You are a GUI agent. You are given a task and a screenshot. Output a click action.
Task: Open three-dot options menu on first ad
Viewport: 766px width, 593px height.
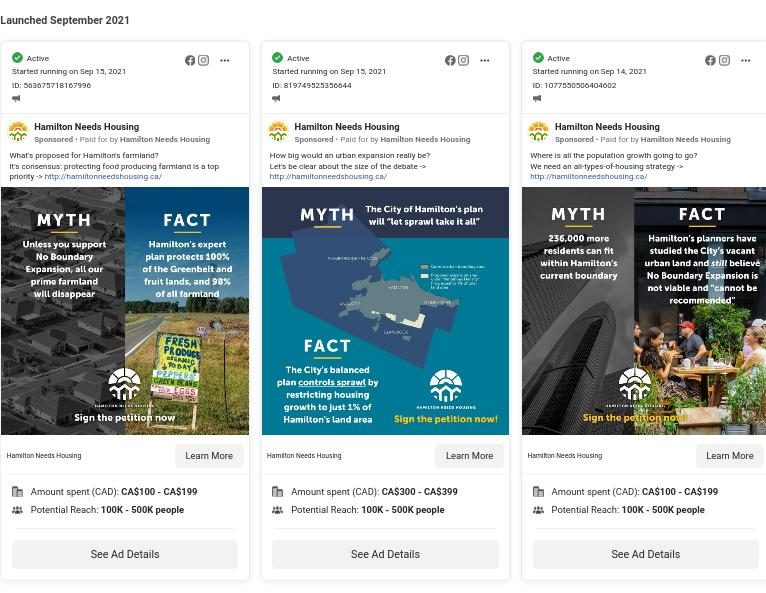224,61
